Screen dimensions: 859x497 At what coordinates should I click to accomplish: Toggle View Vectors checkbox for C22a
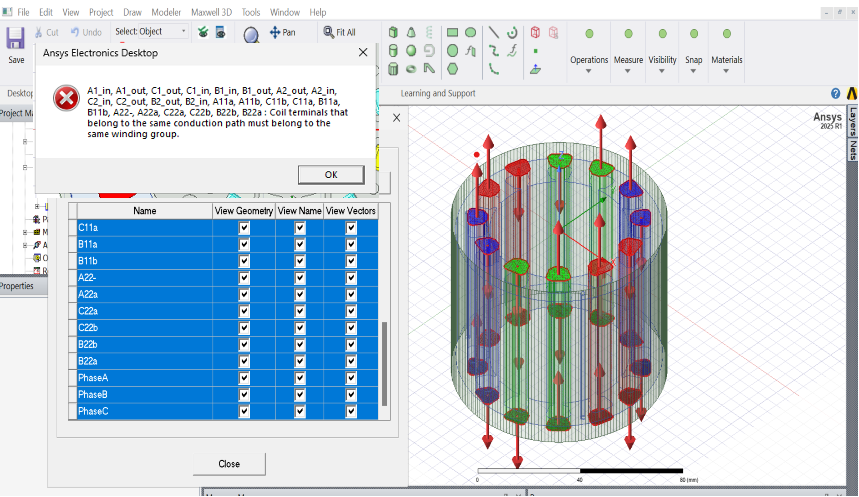(x=351, y=311)
